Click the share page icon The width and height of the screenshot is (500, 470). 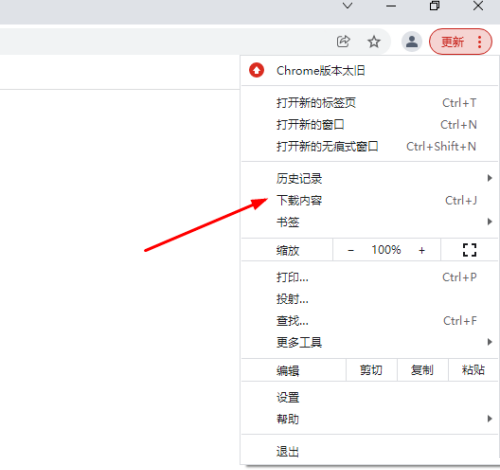coord(343,42)
